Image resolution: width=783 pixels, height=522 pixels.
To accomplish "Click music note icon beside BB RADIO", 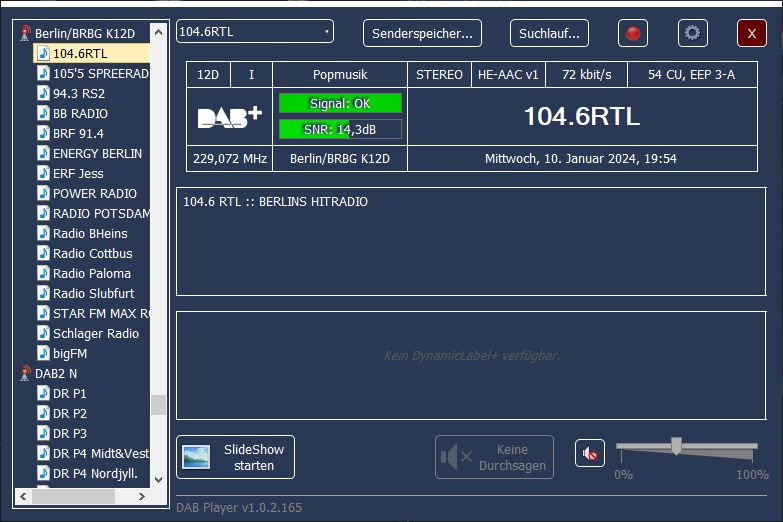I will (x=43, y=113).
